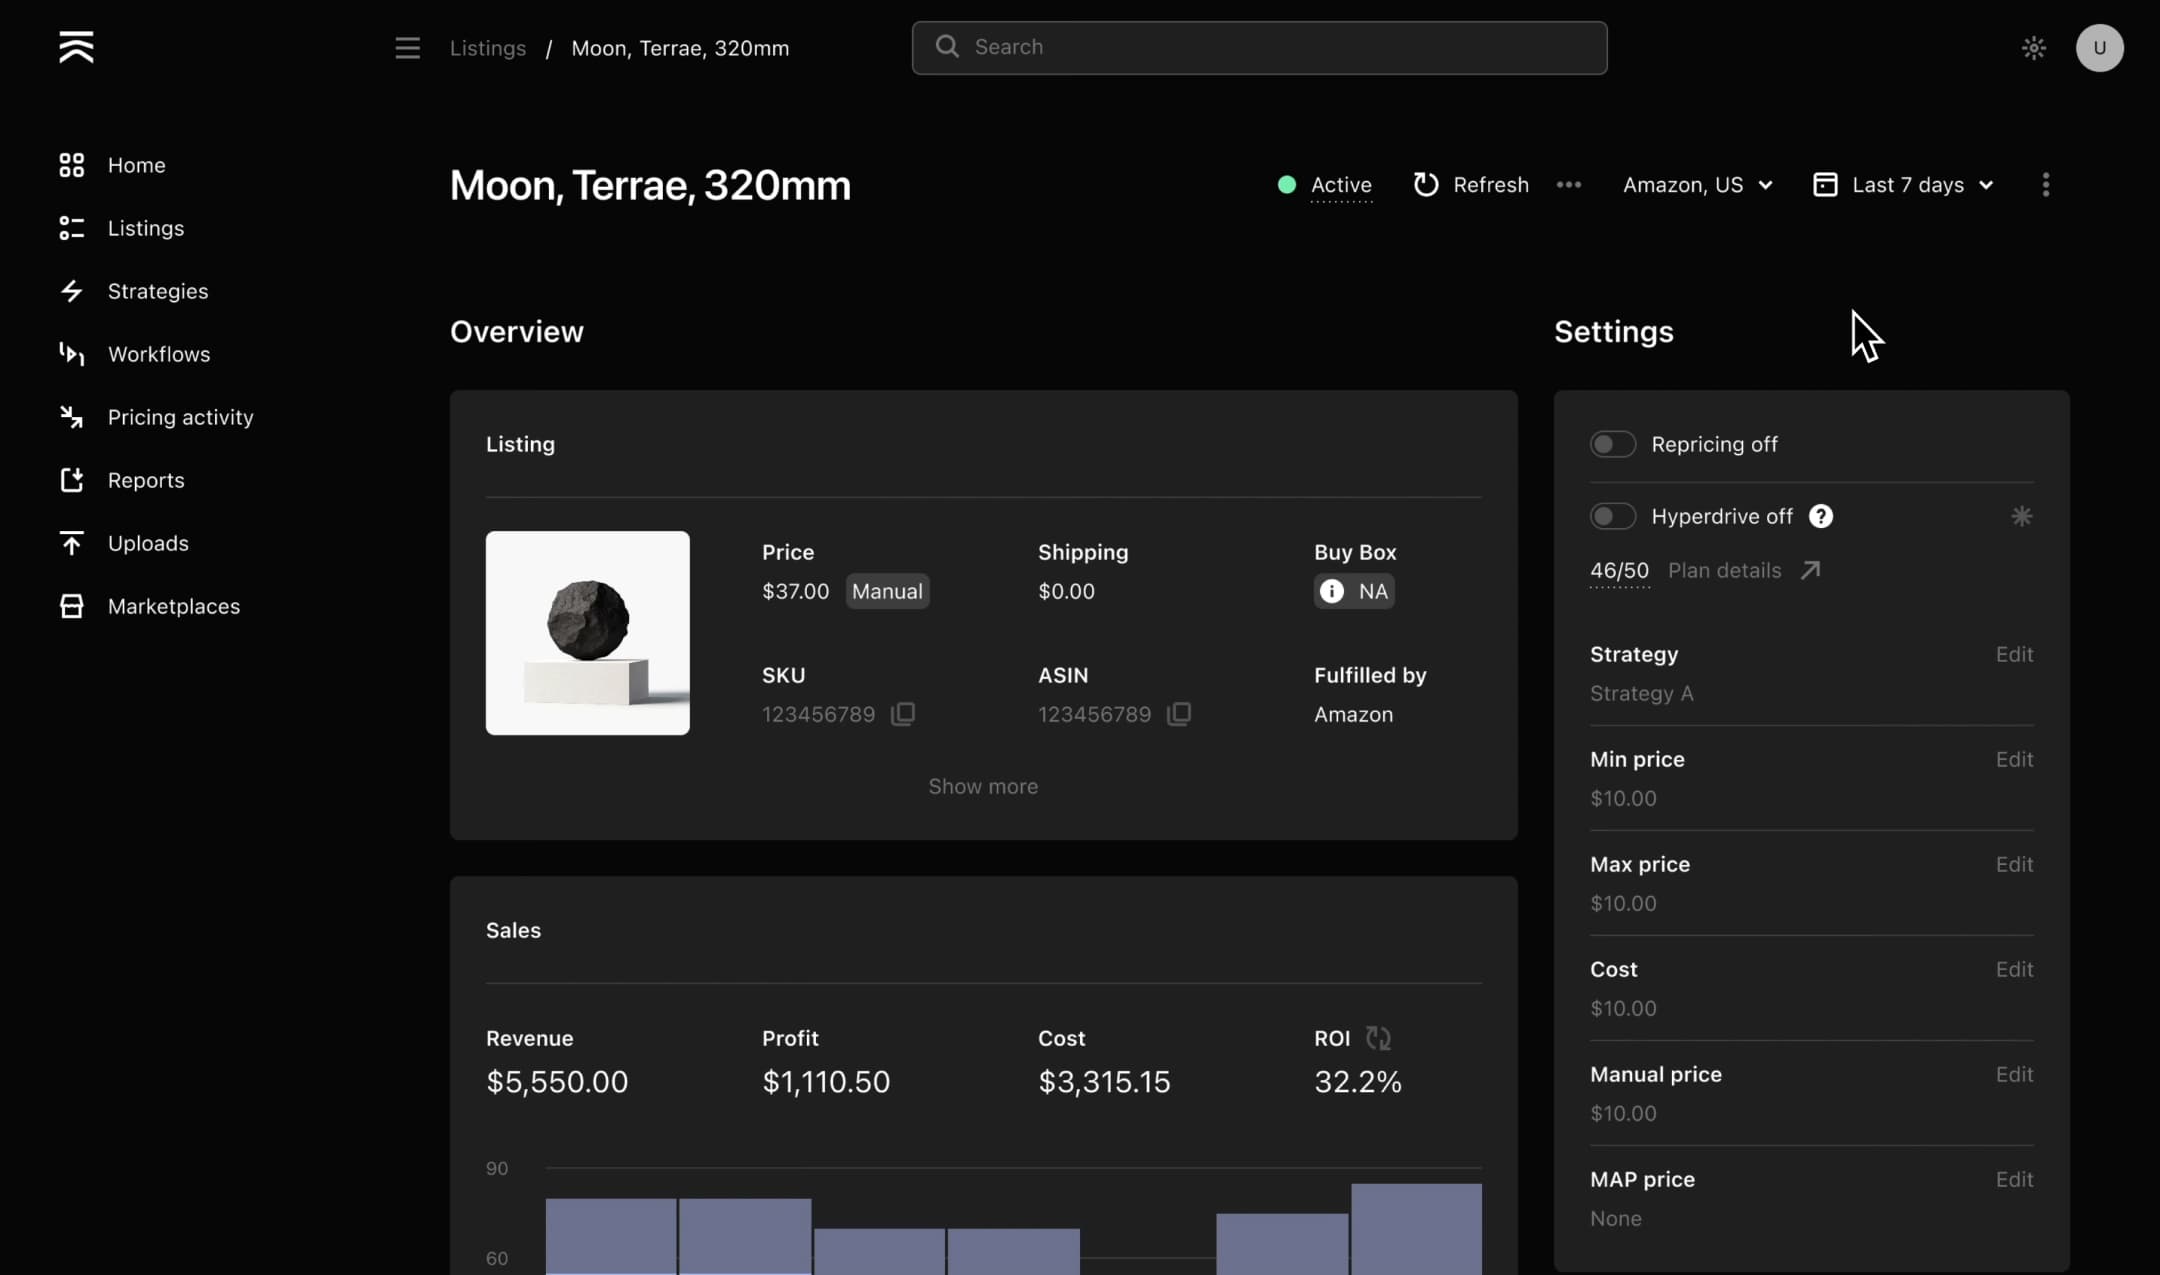Change the Last 7 days date range
The height and width of the screenshot is (1275, 2160).
pos(1903,185)
